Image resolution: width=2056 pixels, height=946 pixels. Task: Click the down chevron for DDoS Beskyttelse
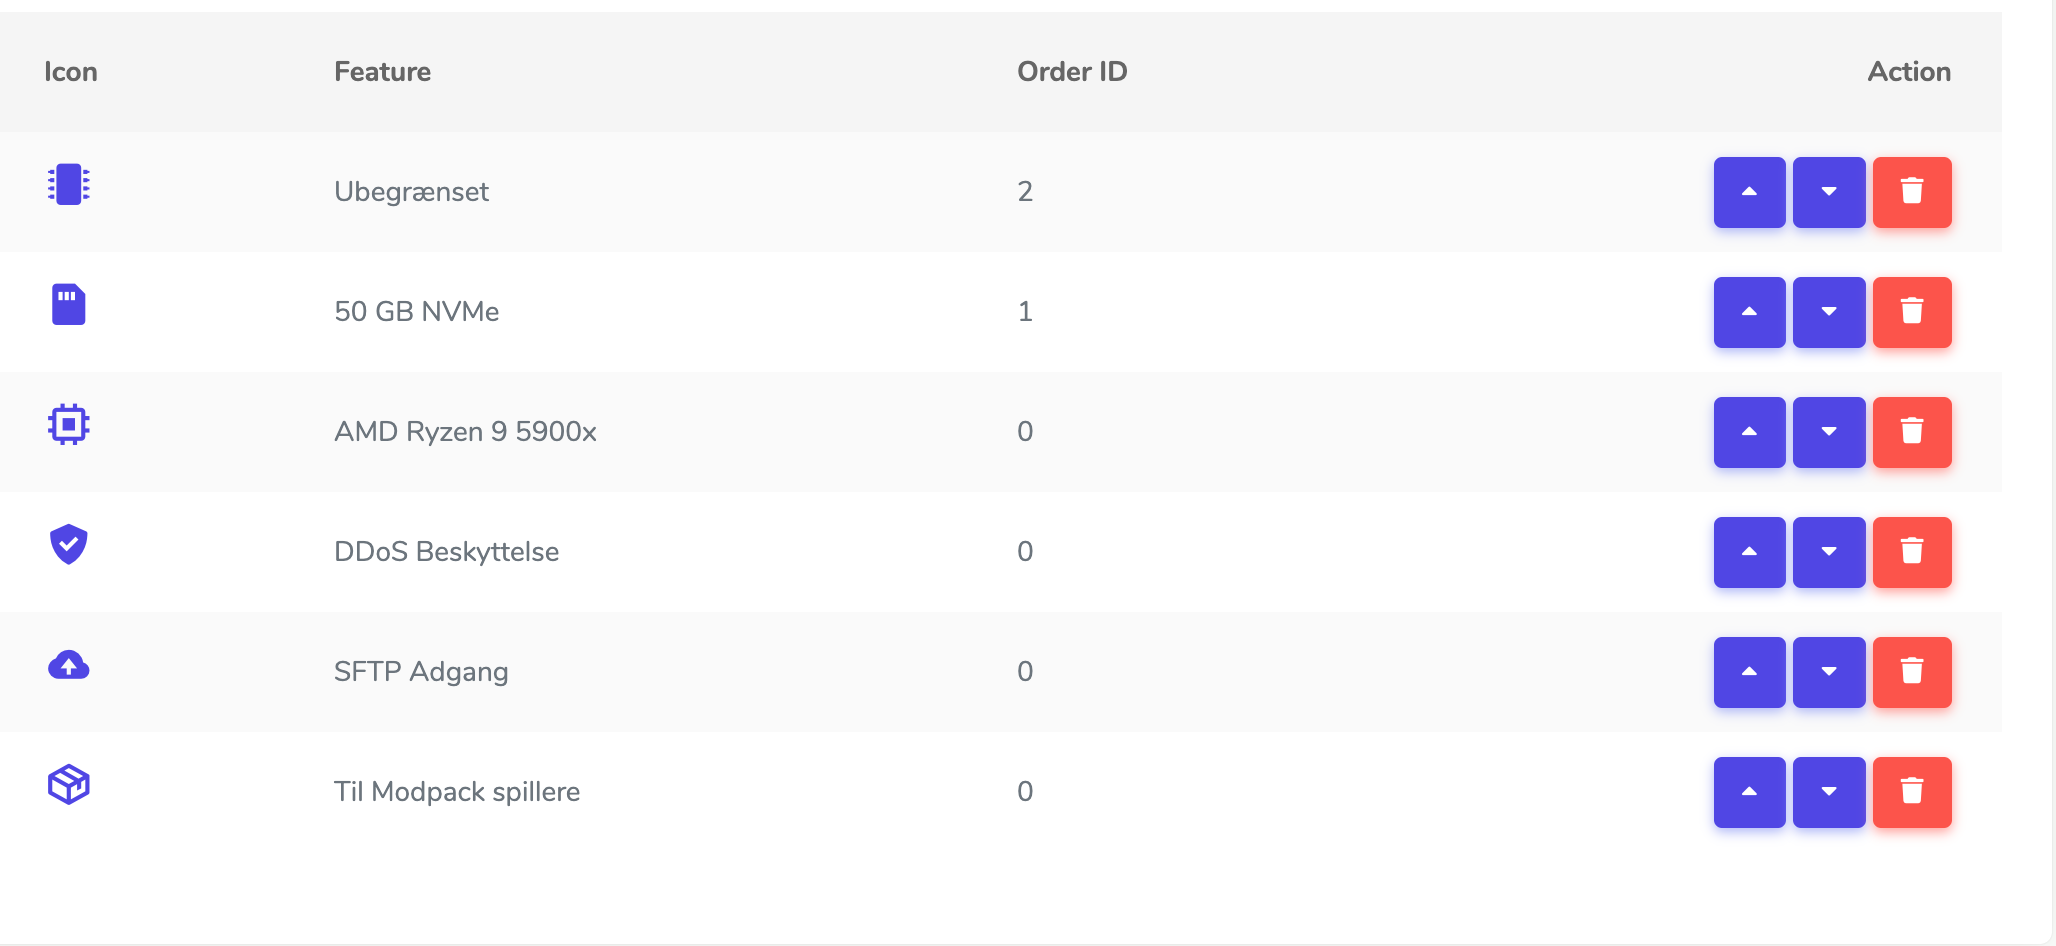point(1829,552)
